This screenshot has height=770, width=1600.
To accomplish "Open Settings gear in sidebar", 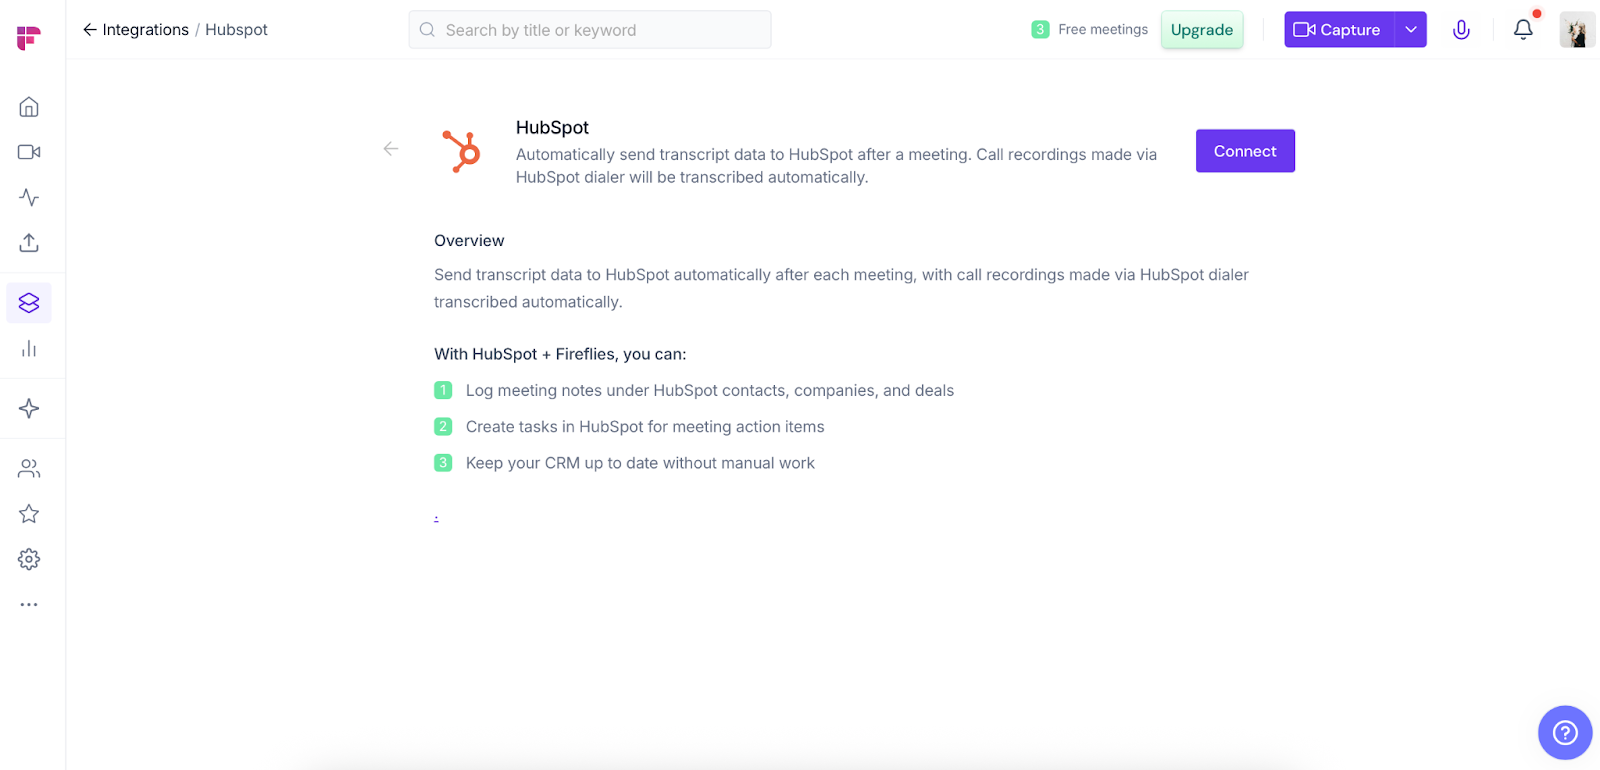I will [29, 559].
